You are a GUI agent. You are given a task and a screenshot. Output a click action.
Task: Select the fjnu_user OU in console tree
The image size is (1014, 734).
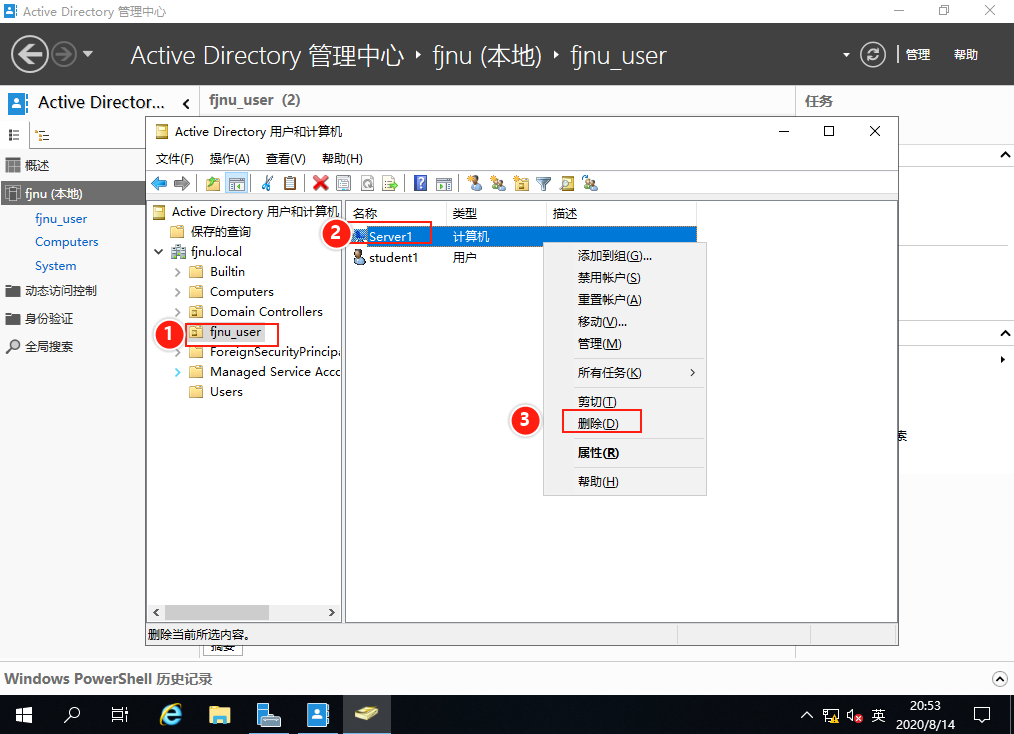pos(235,332)
